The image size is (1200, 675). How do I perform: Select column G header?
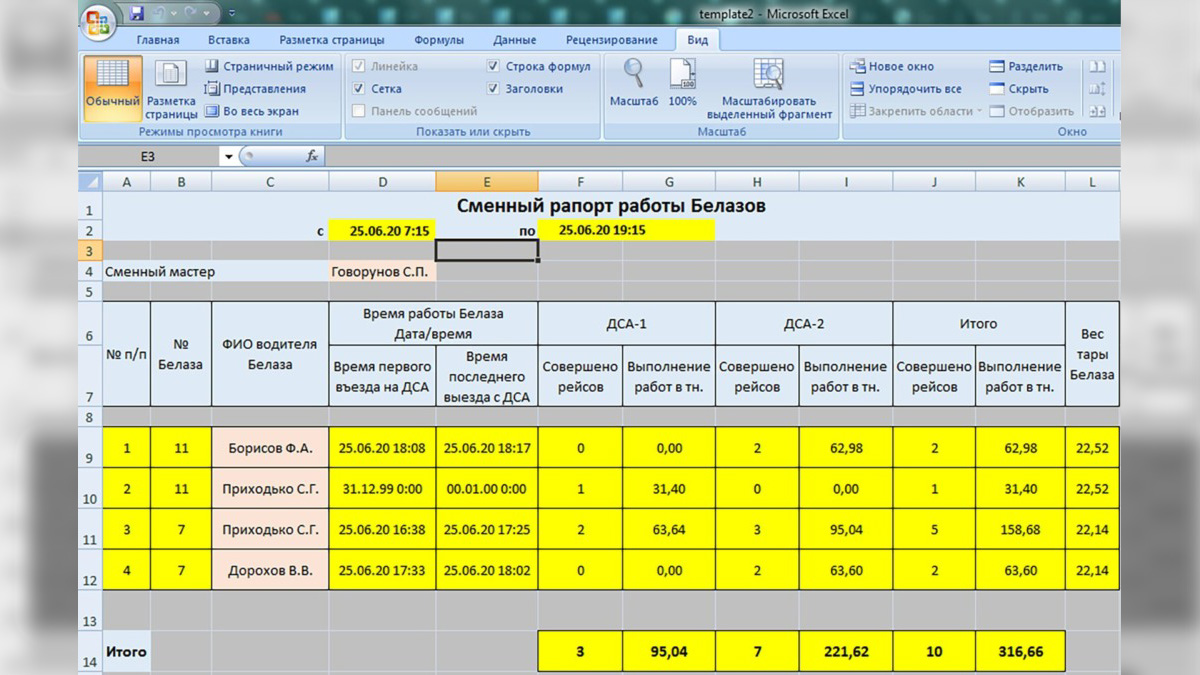click(668, 181)
